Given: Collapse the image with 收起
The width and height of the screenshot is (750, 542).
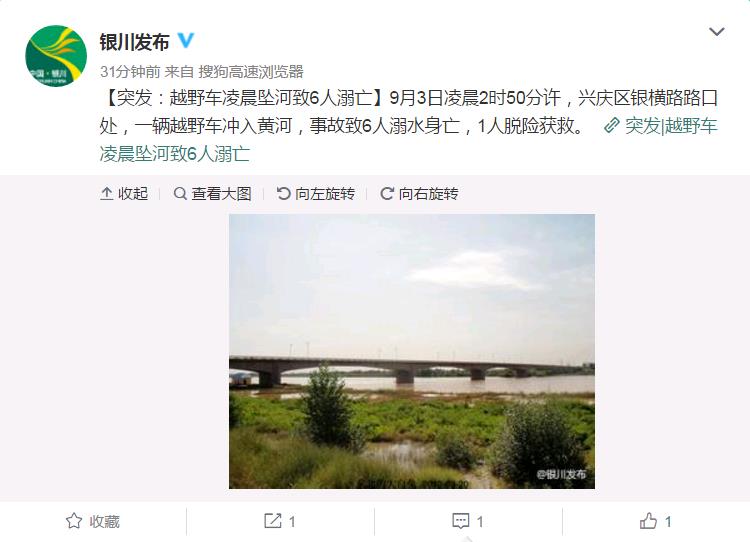Looking at the screenshot, I should click(124, 194).
